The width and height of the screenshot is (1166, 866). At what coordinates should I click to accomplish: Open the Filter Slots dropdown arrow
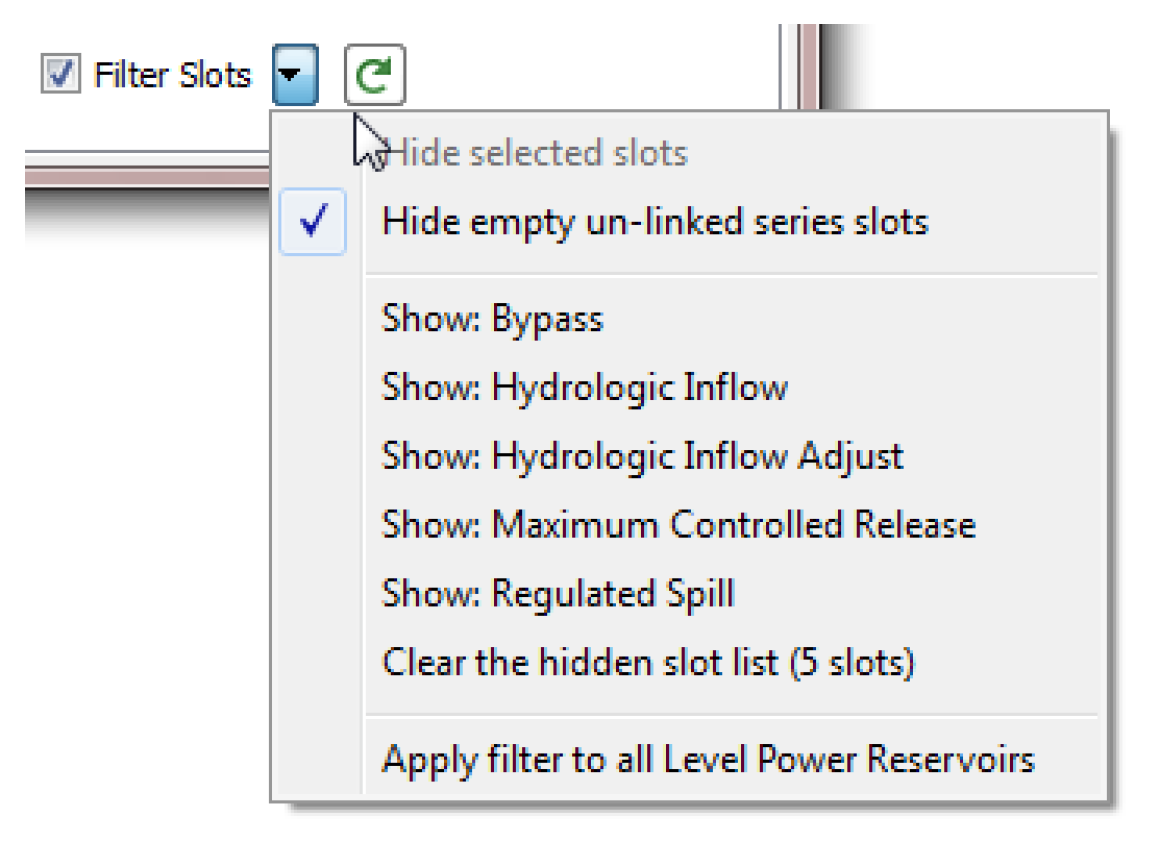[295, 76]
